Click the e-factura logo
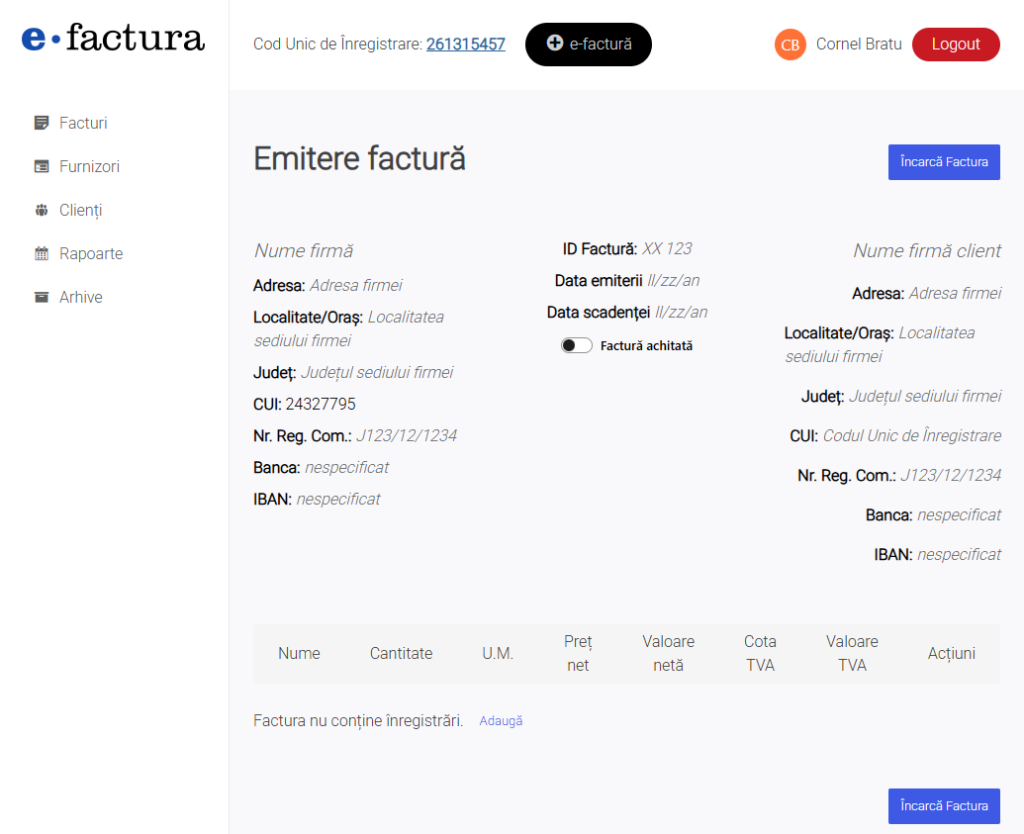Screen dimensions: 1024x834 (113, 39)
